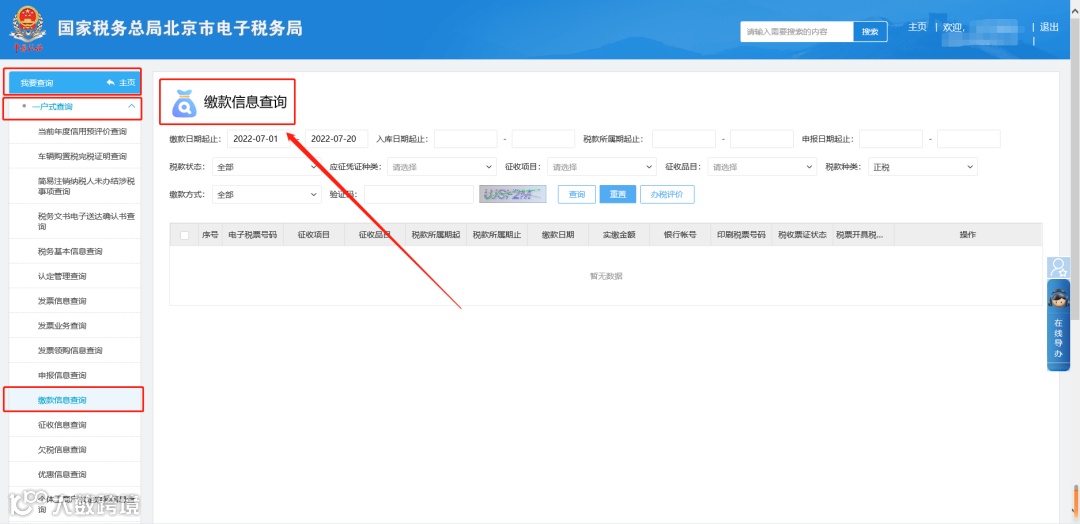Click the 入库日期 end date field
Viewport: 1080px width, 524px height.
click(543, 138)
